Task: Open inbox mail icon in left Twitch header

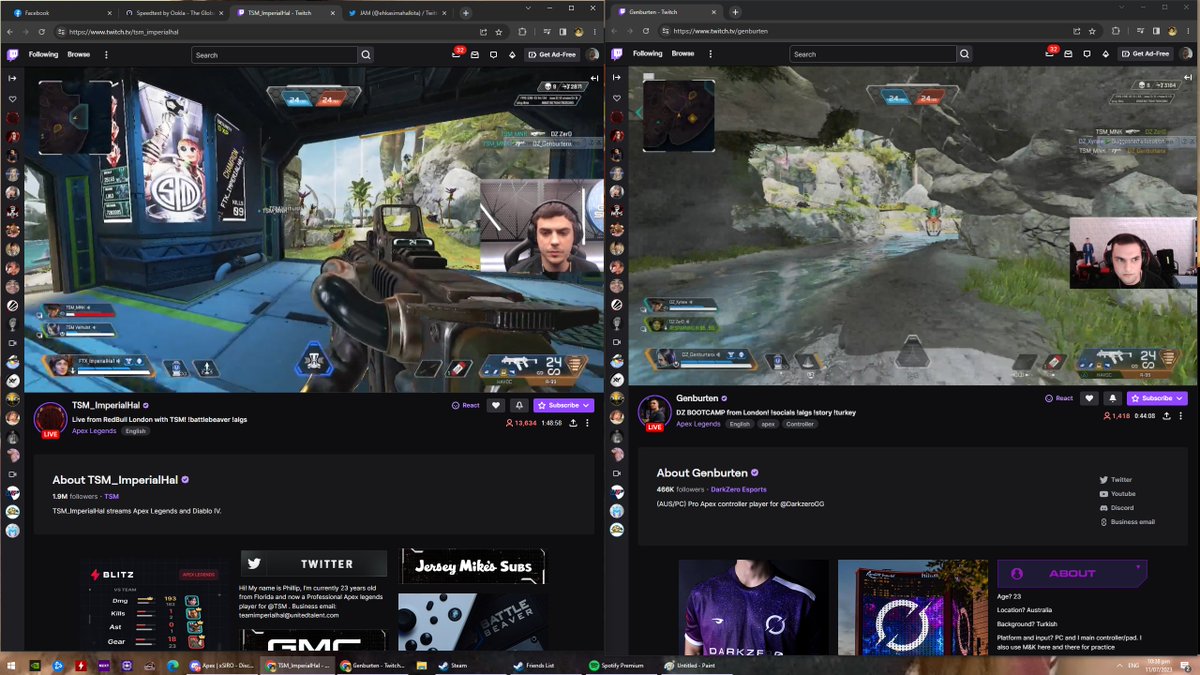Action: tap(475, 54)
